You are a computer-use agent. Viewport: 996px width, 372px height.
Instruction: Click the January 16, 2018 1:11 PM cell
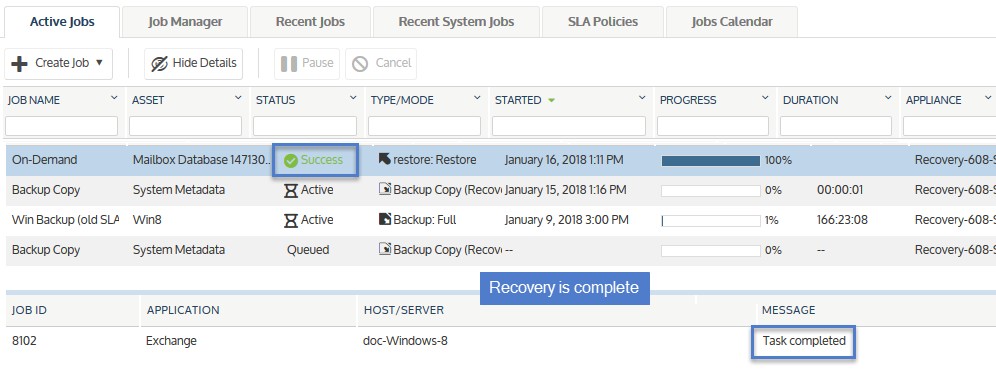tap(564, 160)
